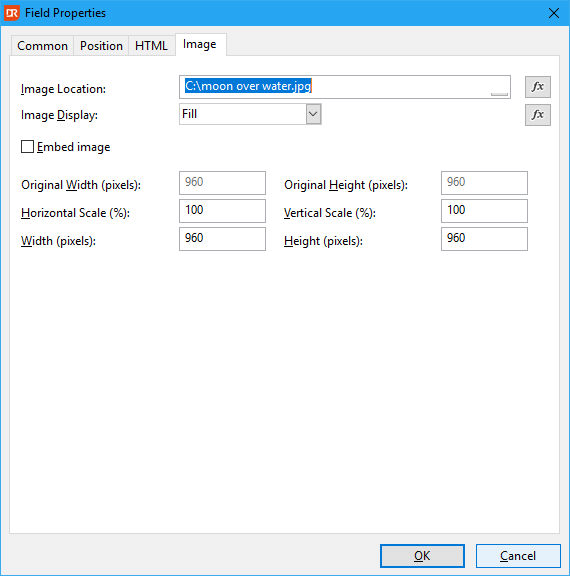570x576 pixels.
Task: Expand the Image Display dropdown arrow
Action: 313,114
